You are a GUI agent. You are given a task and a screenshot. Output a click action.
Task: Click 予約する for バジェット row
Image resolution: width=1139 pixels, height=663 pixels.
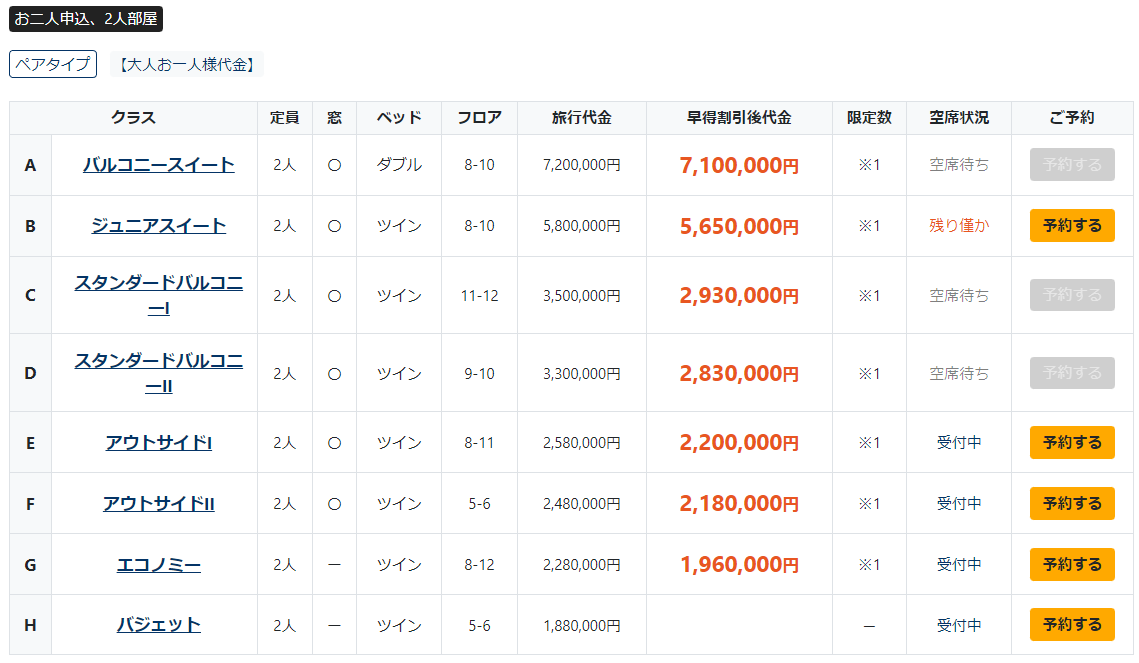click(x=1072, y=625)
